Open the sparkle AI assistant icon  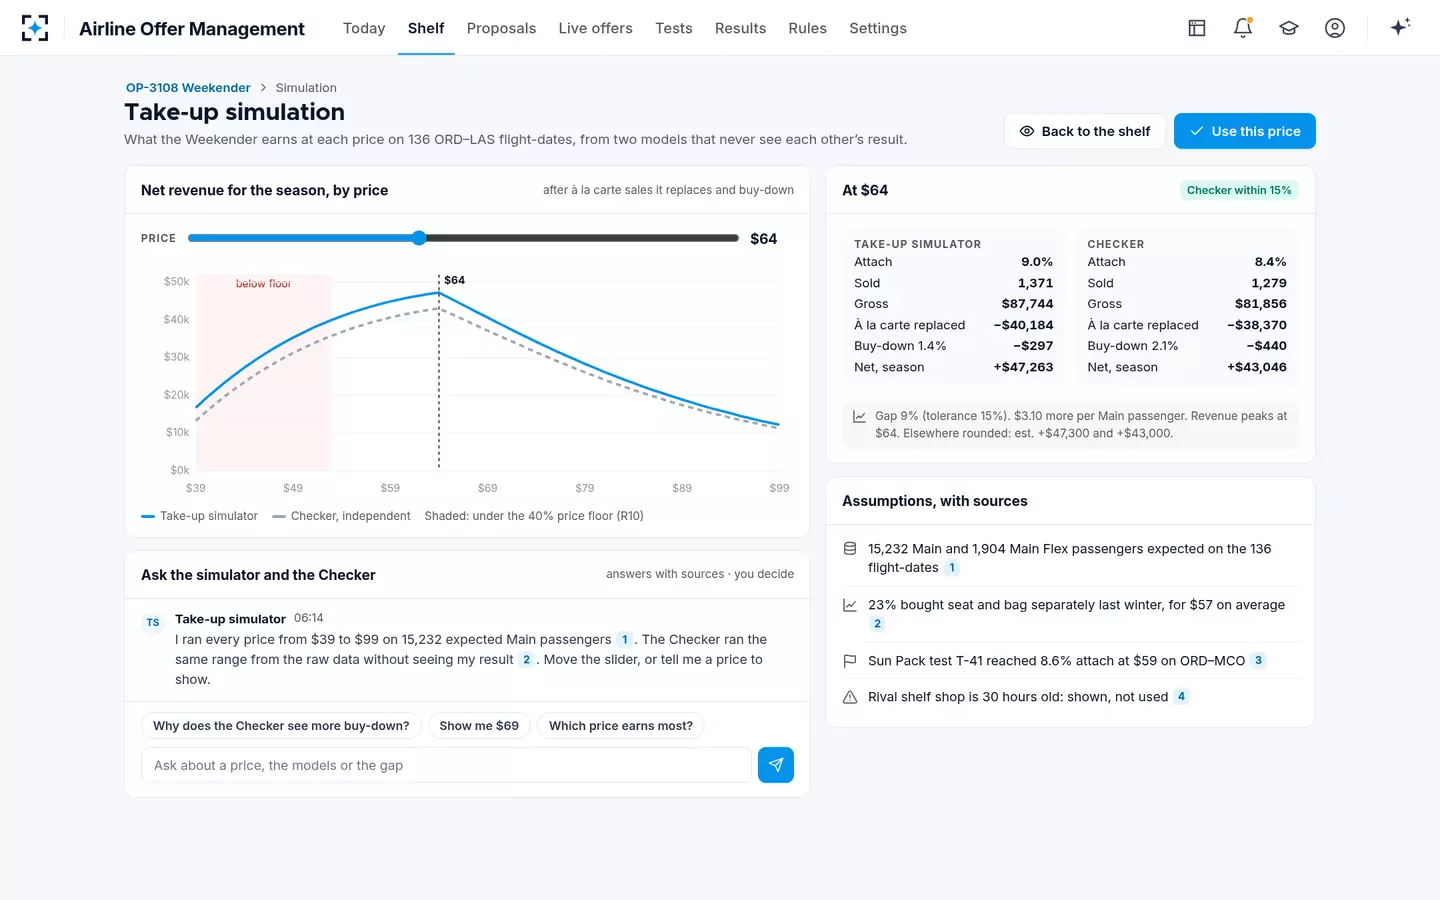(1400, 27)
